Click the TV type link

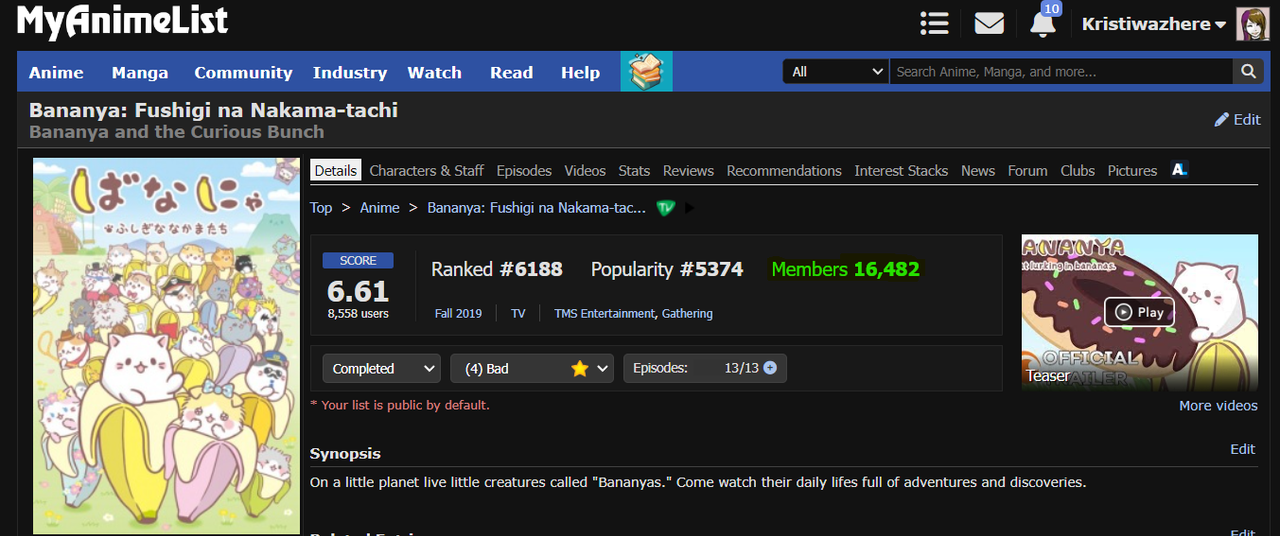click(x=518, y=313)
